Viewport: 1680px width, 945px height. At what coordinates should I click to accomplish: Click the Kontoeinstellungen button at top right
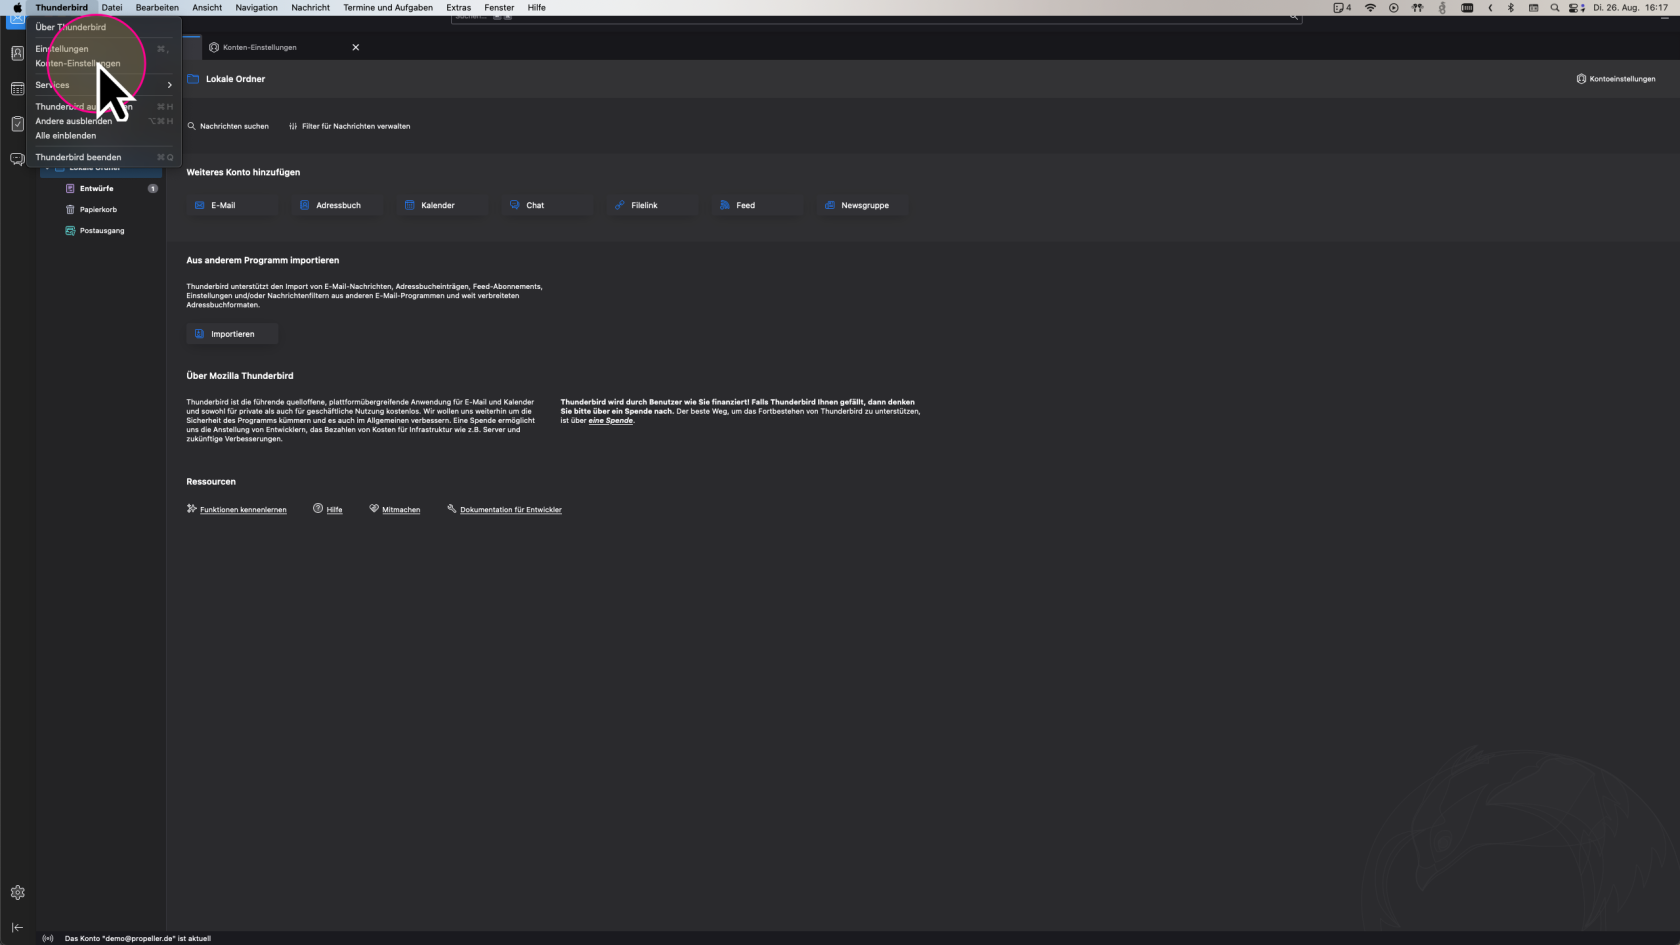(x=1615, y=79)
